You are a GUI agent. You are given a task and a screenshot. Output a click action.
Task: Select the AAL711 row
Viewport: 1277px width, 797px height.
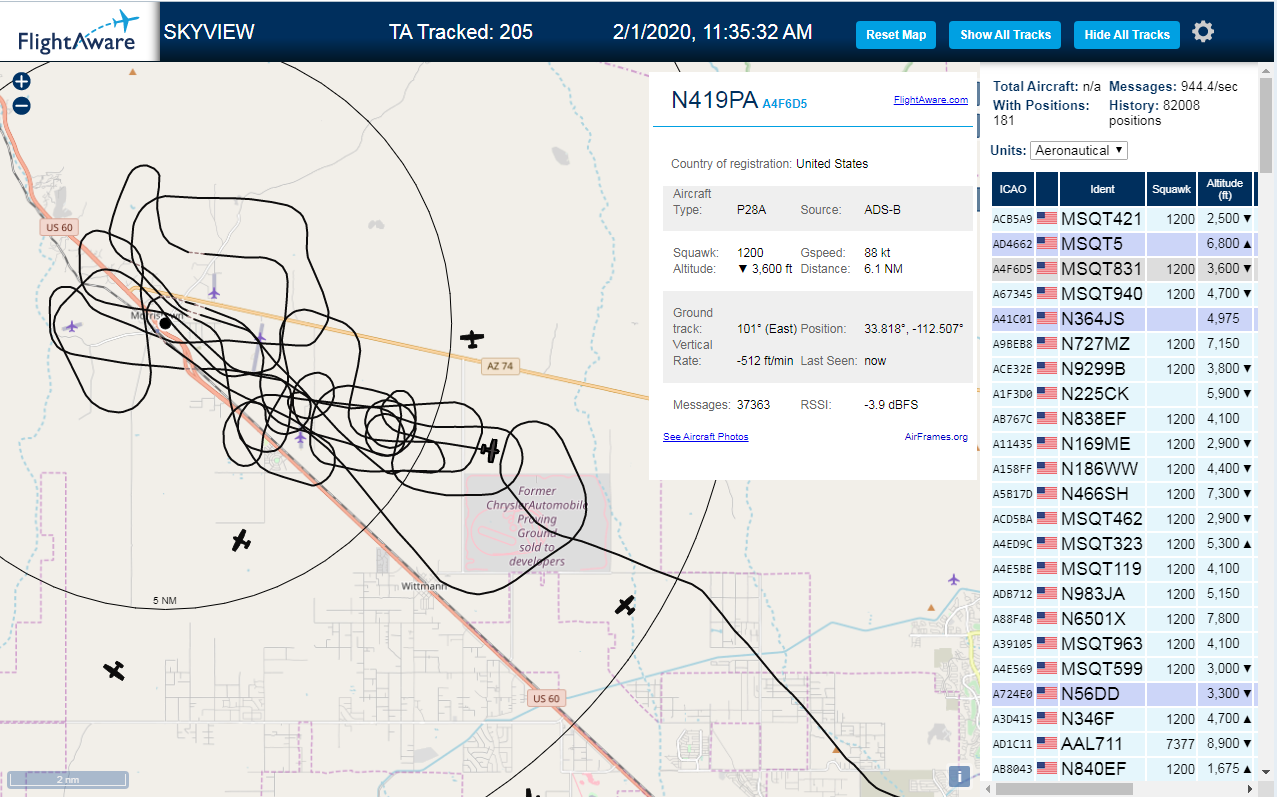tap(1124, 743)
